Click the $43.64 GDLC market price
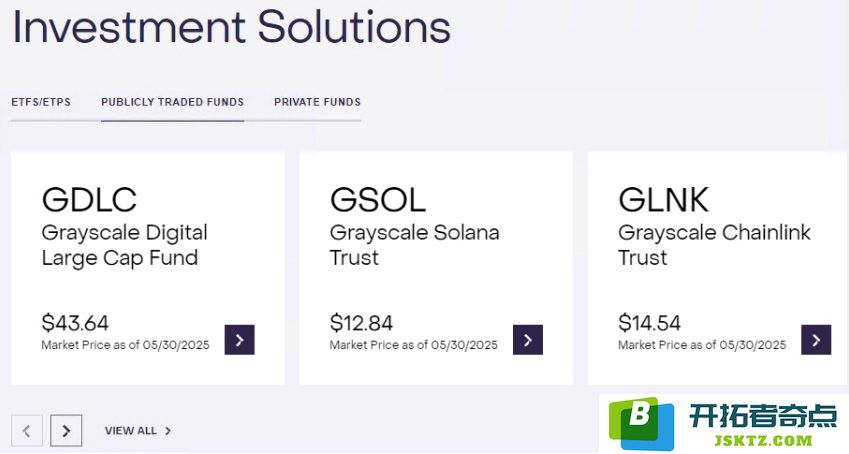 (75, 323)
